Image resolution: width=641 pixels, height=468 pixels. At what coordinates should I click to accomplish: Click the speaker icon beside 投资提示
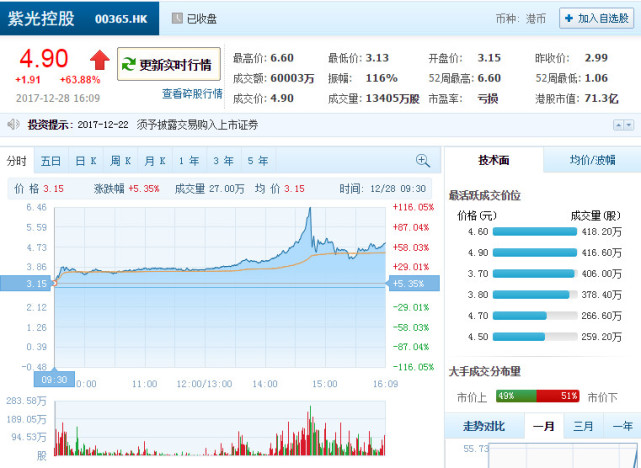click(13, 124)
